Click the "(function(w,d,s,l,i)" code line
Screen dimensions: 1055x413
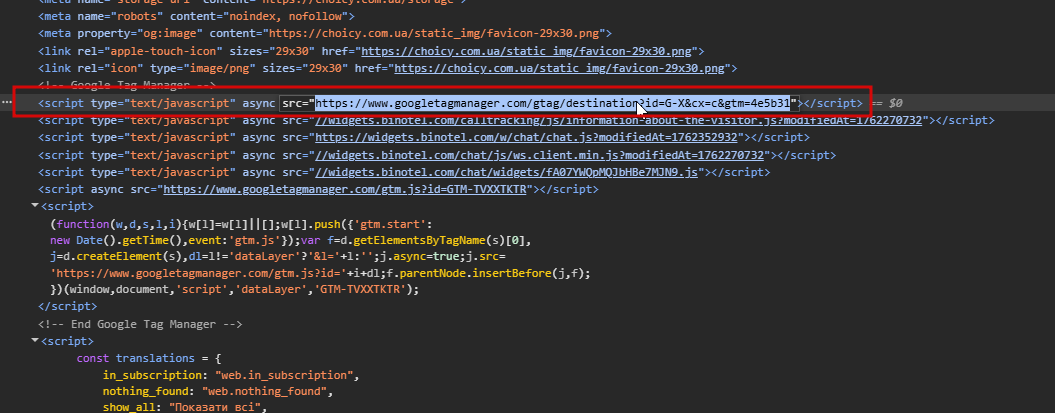point(241,223)
